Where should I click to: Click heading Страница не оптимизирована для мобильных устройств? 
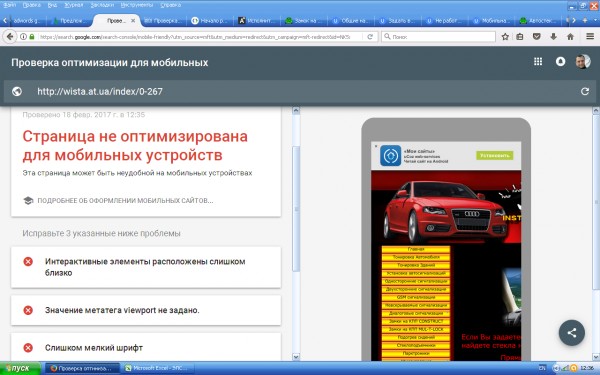click(x=135, y=145)
